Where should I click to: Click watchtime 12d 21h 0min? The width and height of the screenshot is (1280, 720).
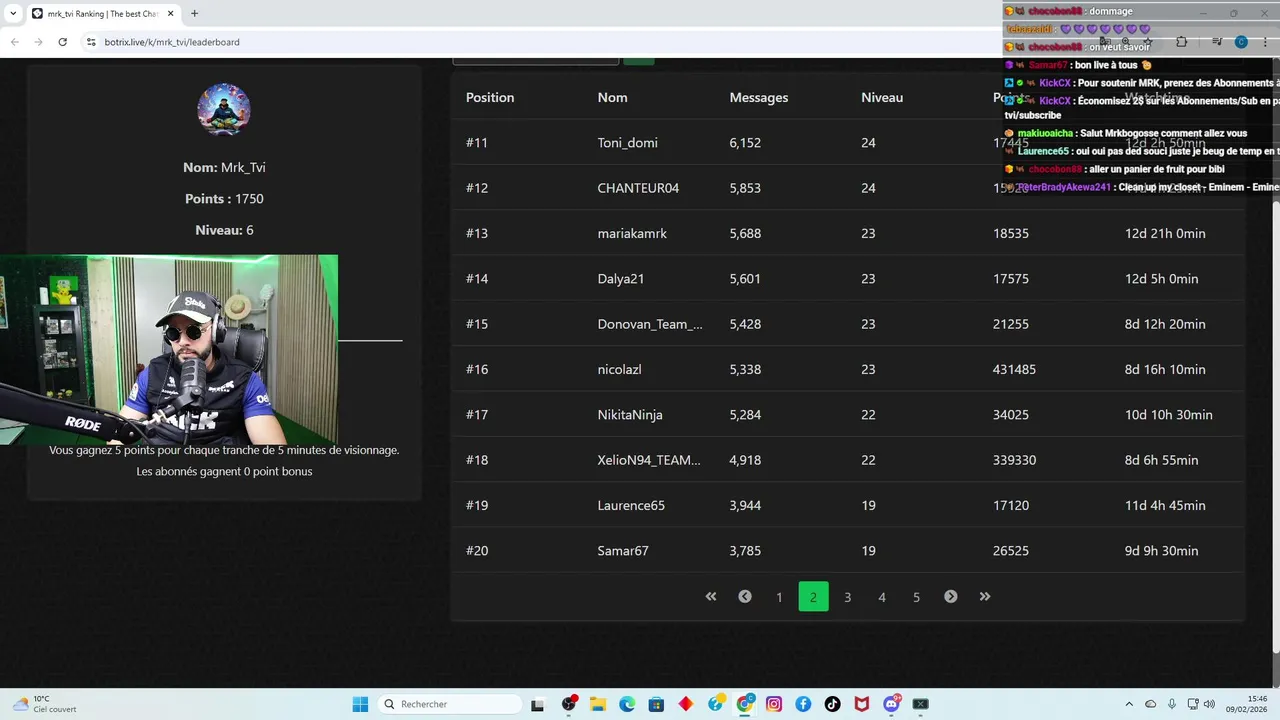1165,233
